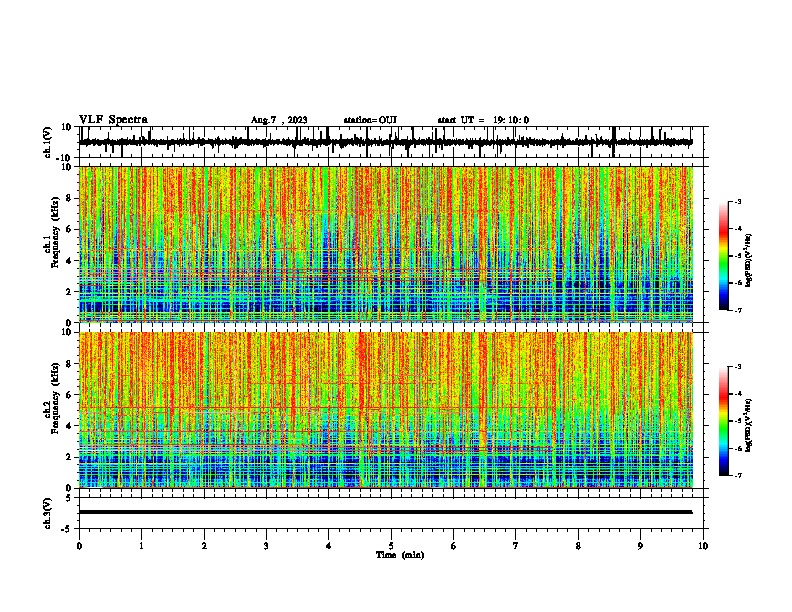Click the ch.2 spectrogram plot
Viewport: 792px width, 612px height.
tap(386, 410)
